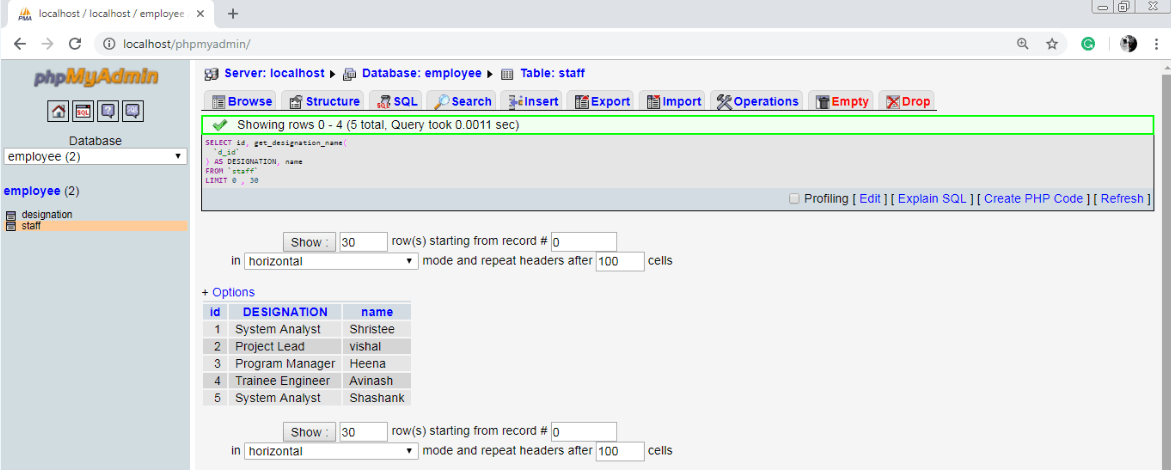Image resolution: width=1171 pixels, height=470 pixels.
Task: Focus the upper rows count field
Action: pyautogui.click(x=364, y=242)
